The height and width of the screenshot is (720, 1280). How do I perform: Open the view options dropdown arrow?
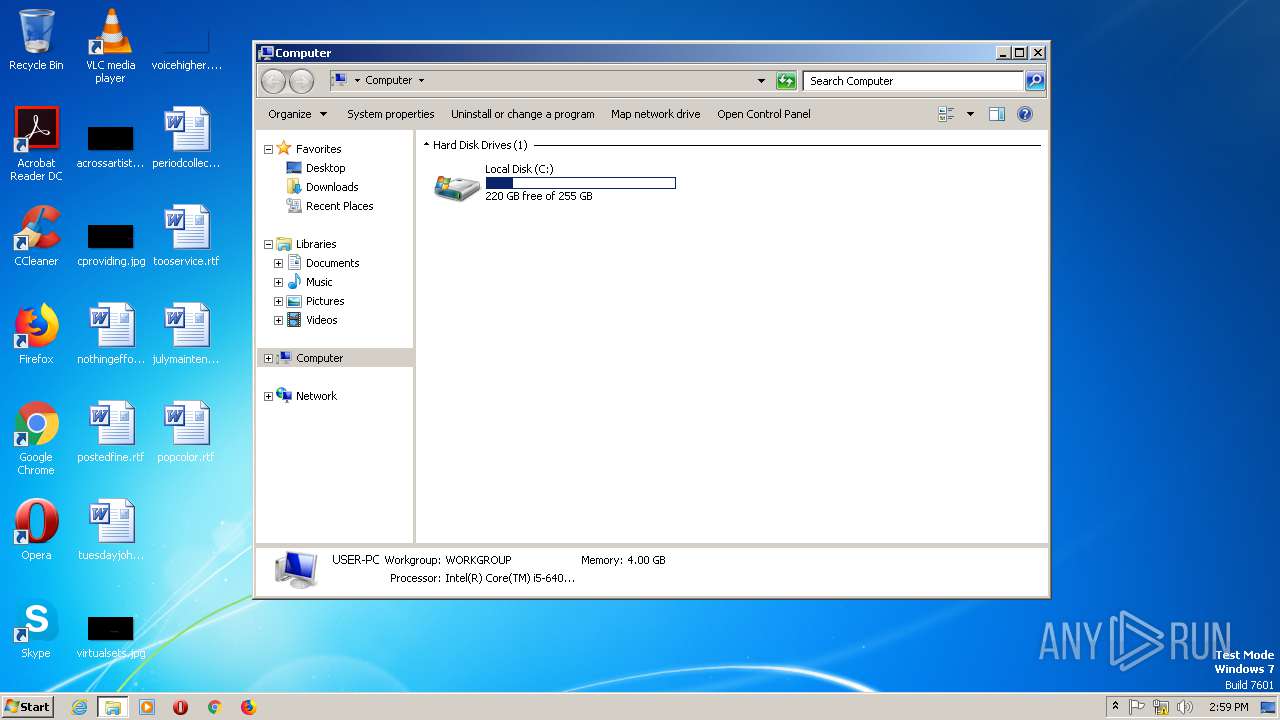[x=970, y=114]
